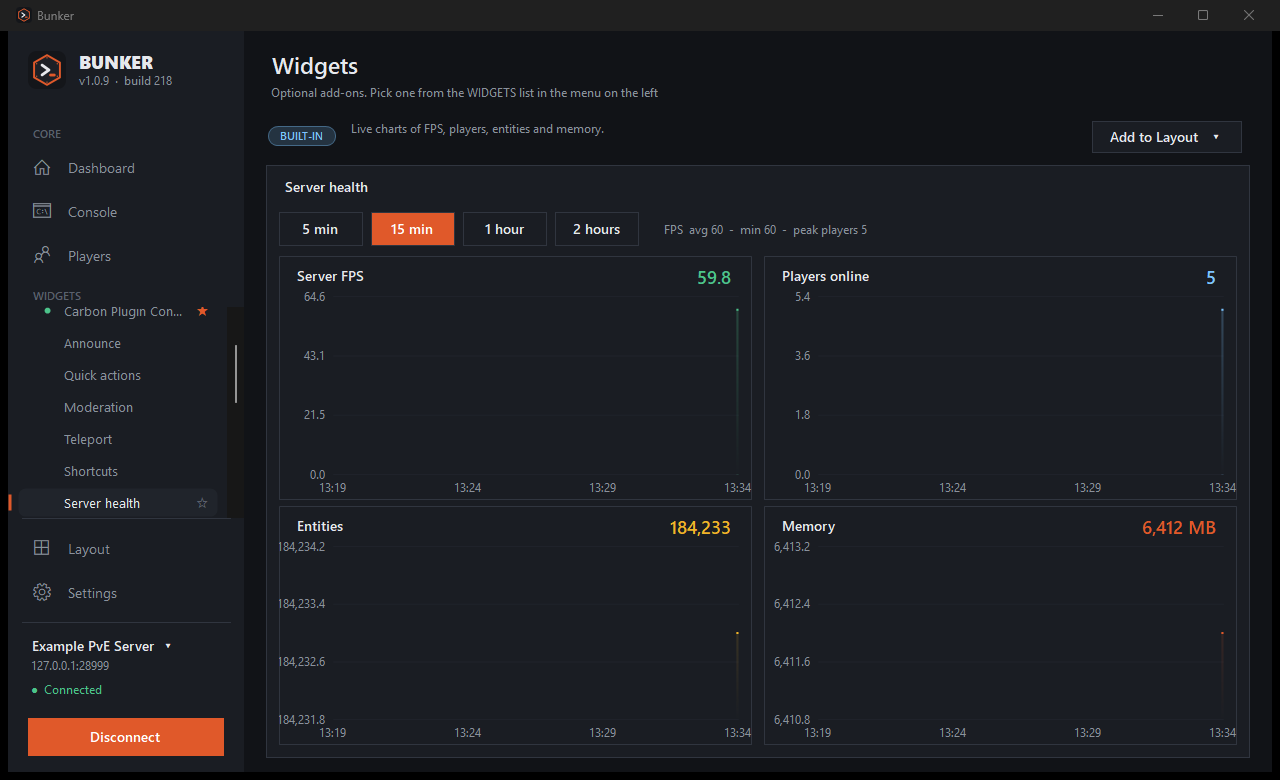Image resolution: width=1280 pixels, height=780 pixels.
Task: Click the Server FPS value 59.8
Action: (714, 278)
